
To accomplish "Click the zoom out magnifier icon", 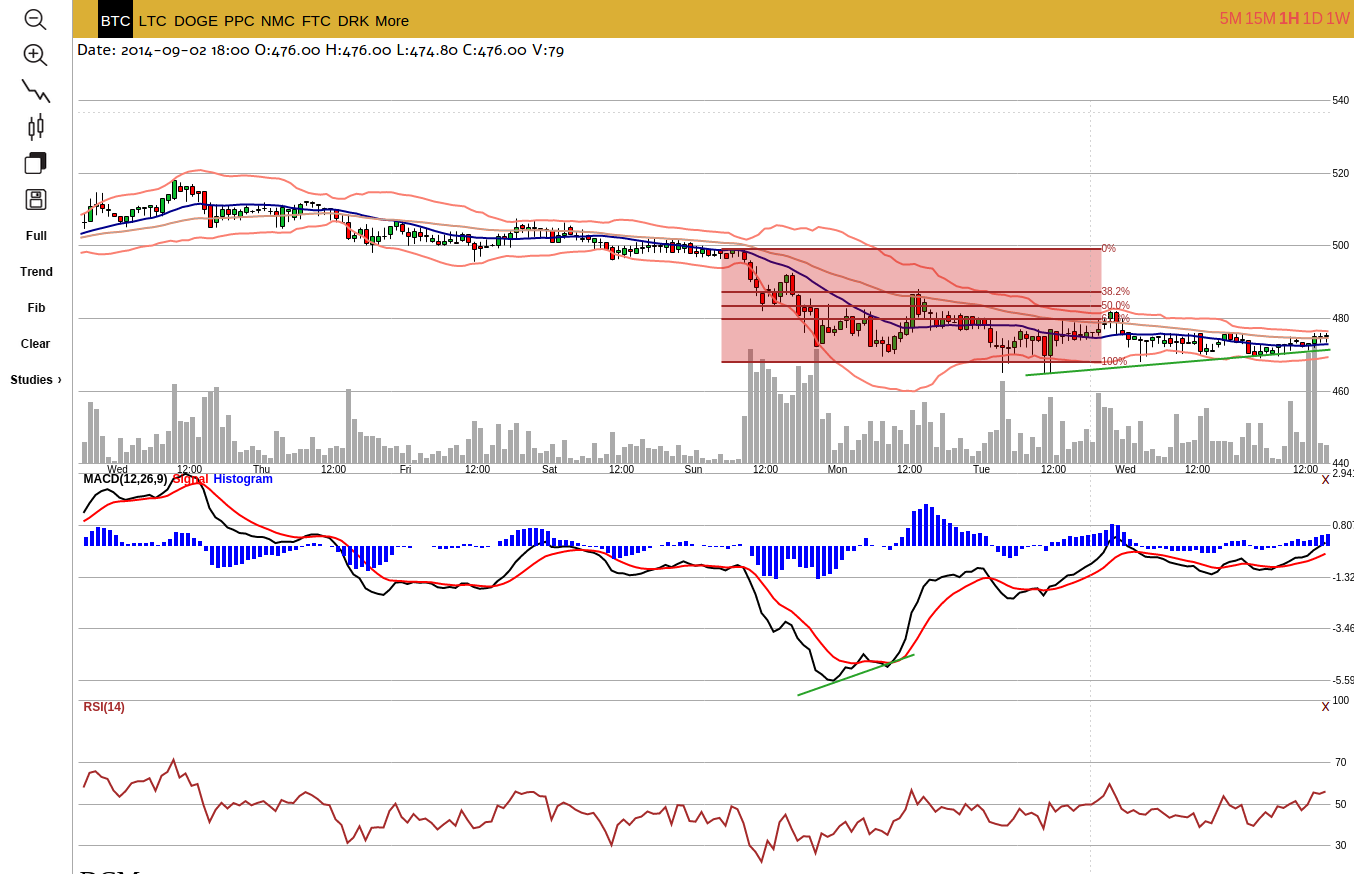I will pos(35,19).
